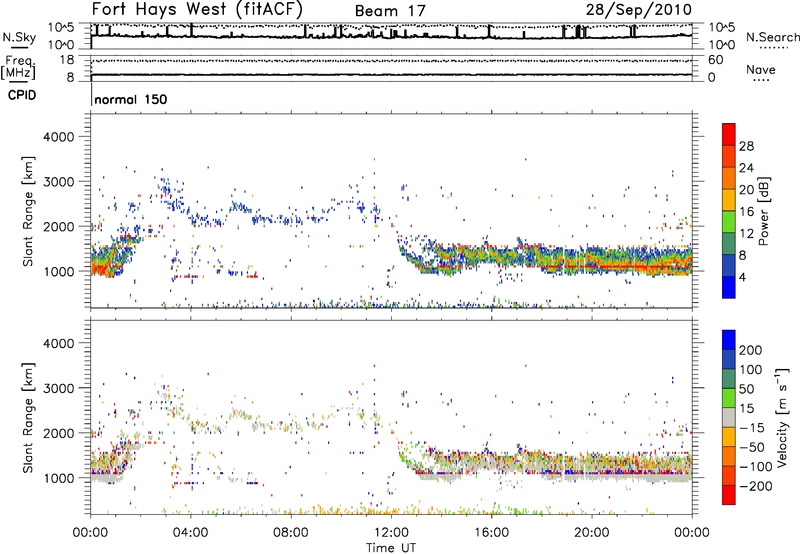
Task: Click the '3000' tick on Velocity panel
Action: (58, 388)
